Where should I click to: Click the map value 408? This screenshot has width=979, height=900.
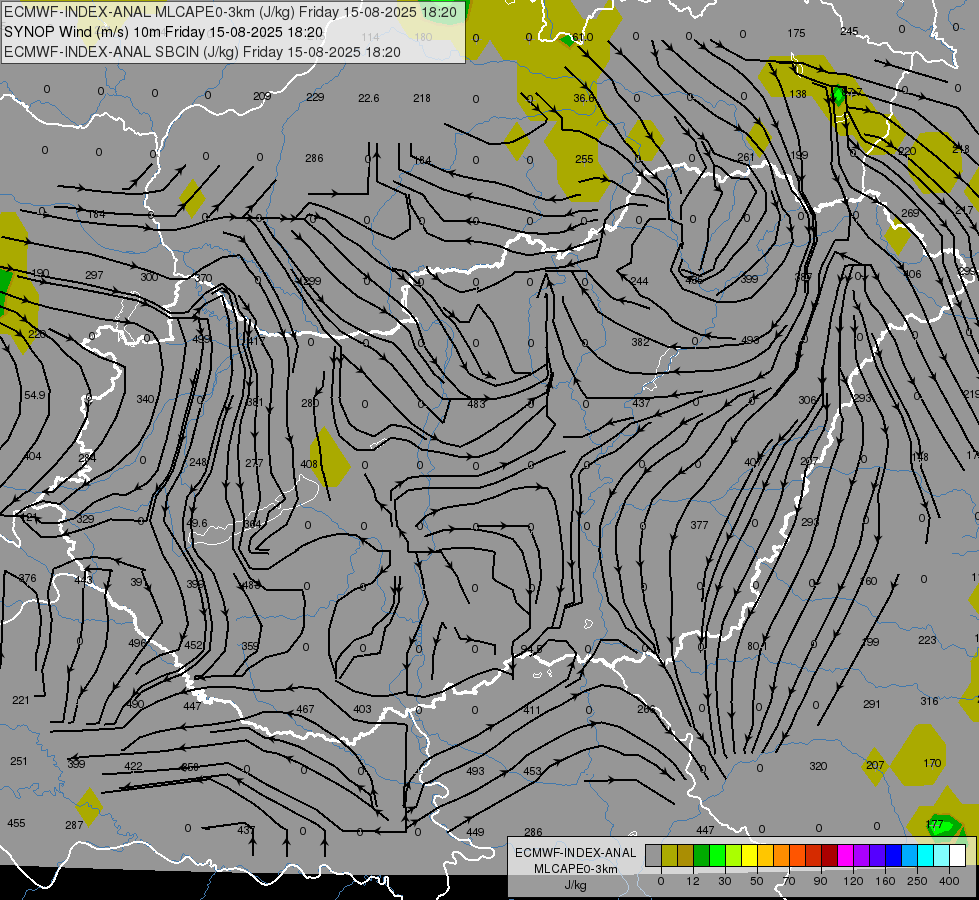(309, 464)
